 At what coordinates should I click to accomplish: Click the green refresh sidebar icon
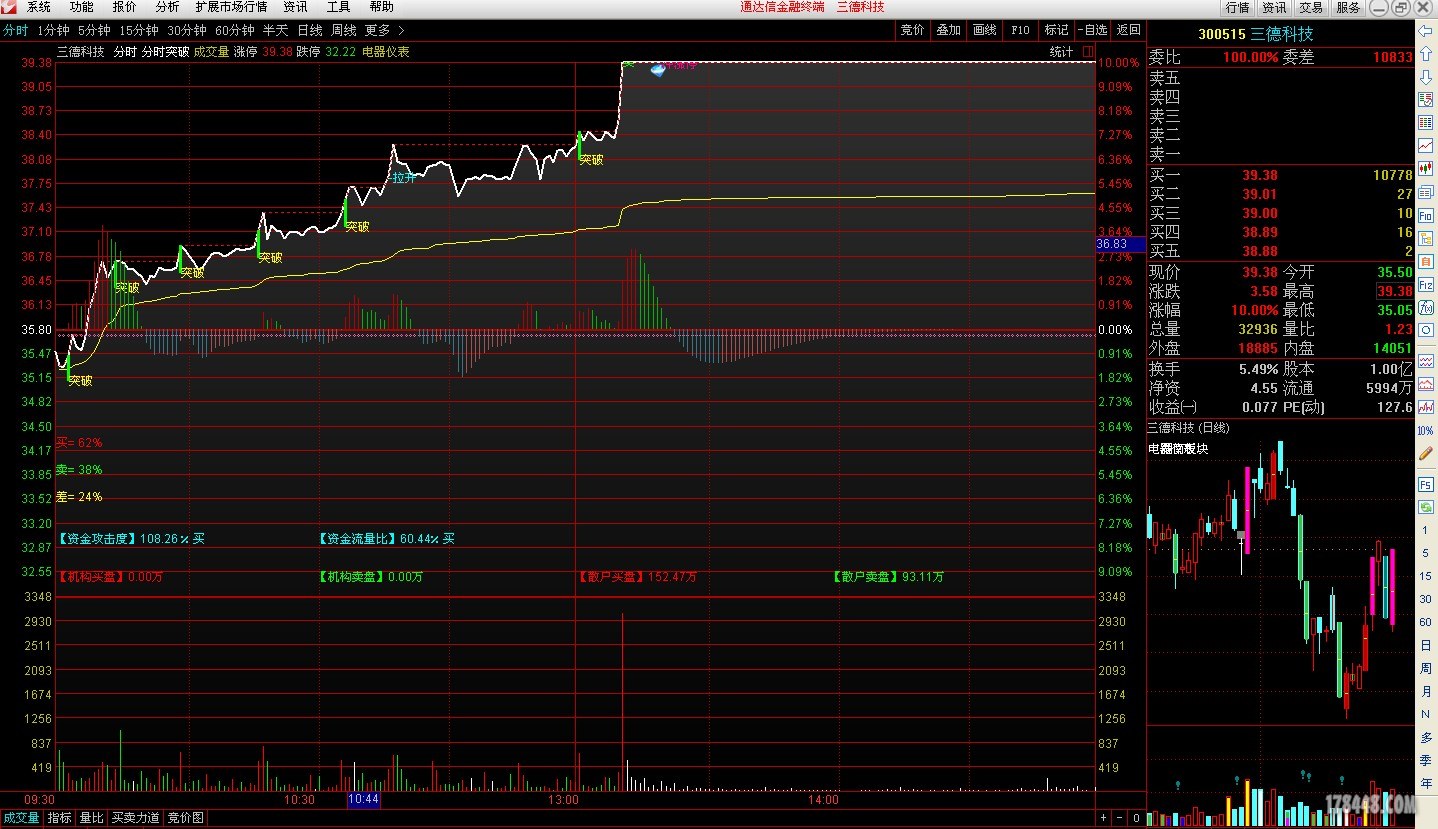pos(1426,507)
